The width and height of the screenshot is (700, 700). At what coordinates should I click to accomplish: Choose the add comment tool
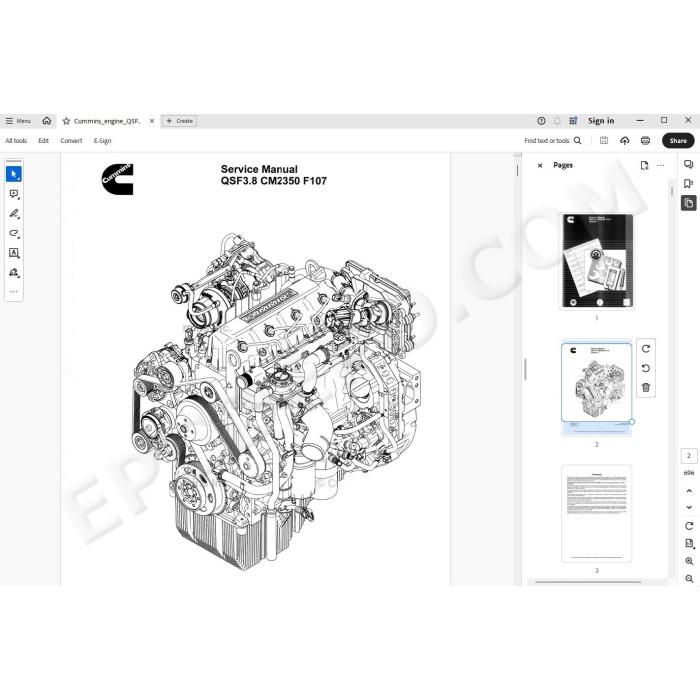(14, 194)
